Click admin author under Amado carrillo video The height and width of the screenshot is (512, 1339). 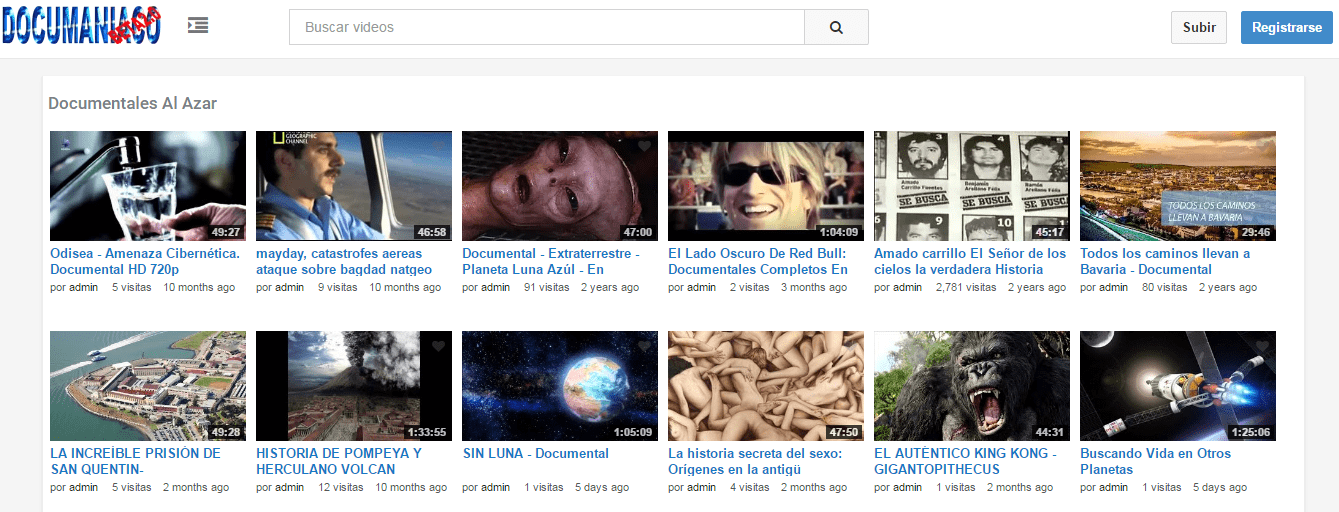coord(907,287)
